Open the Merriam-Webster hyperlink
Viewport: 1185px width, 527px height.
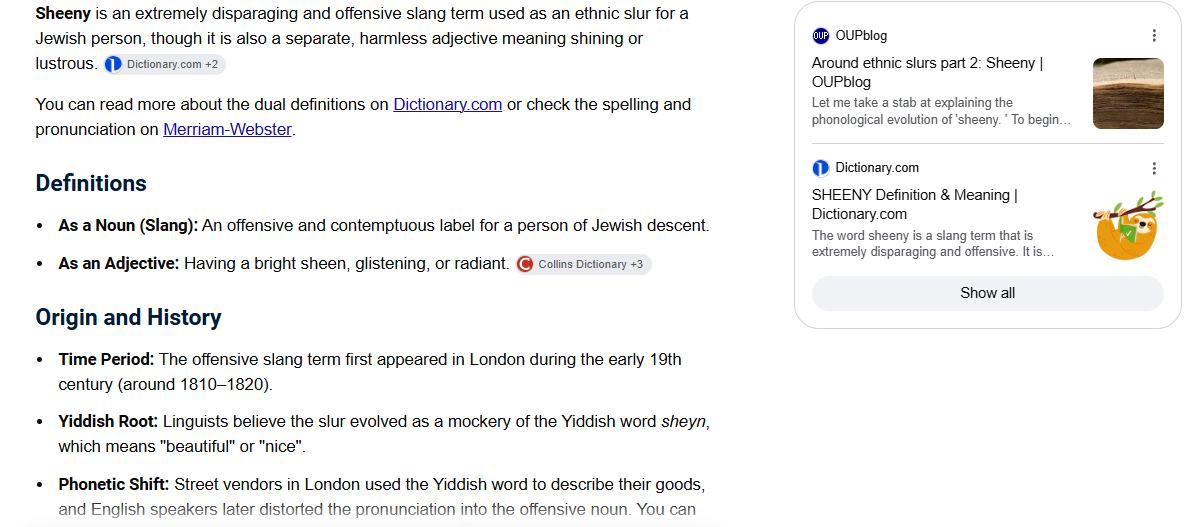[x=227, y=129]
